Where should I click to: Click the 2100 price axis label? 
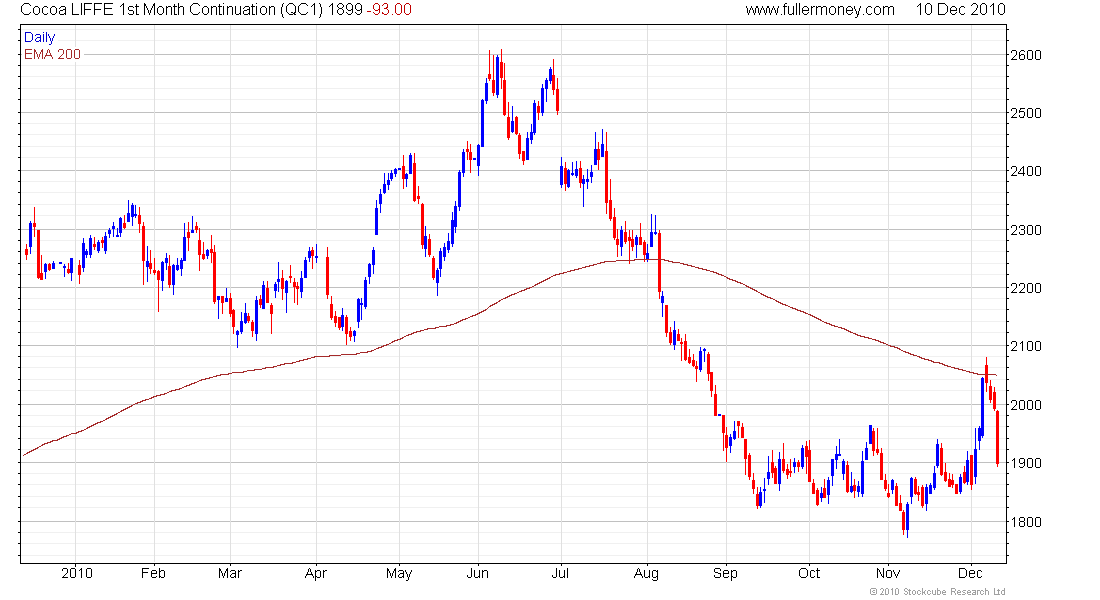[x=1026, y=346]
